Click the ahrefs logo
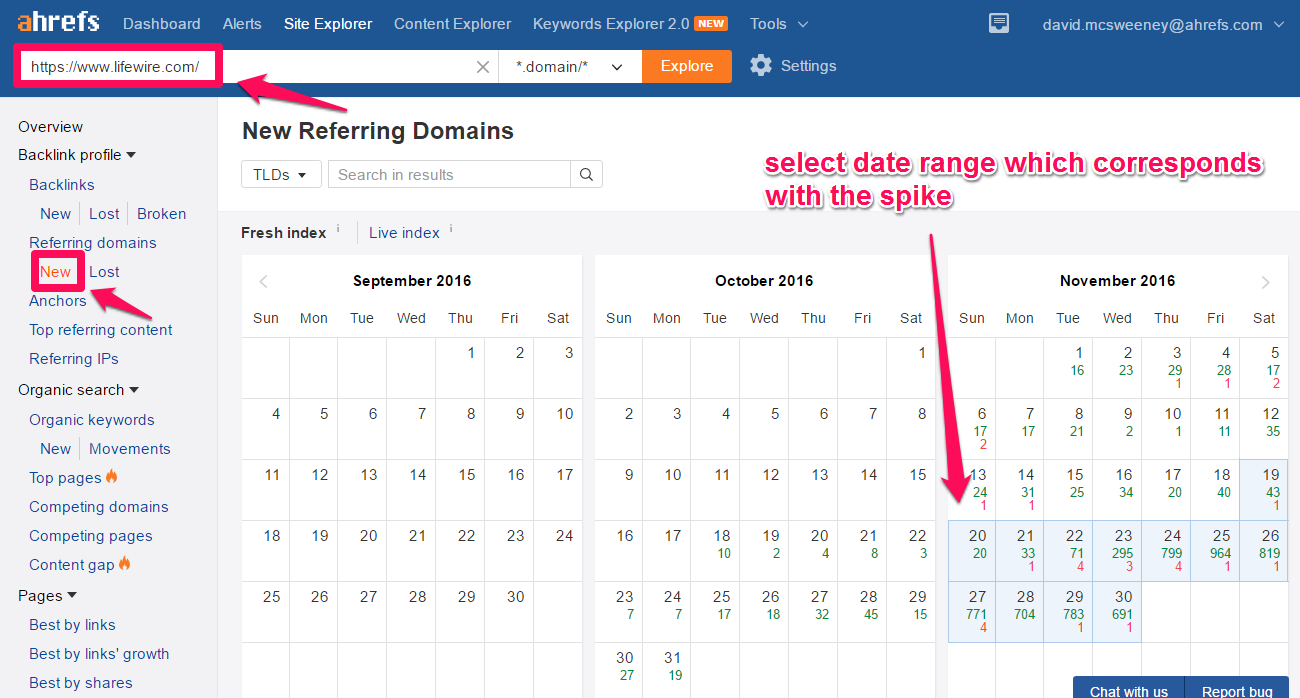Screen dimensions: 1300x698 pos(57,22)
